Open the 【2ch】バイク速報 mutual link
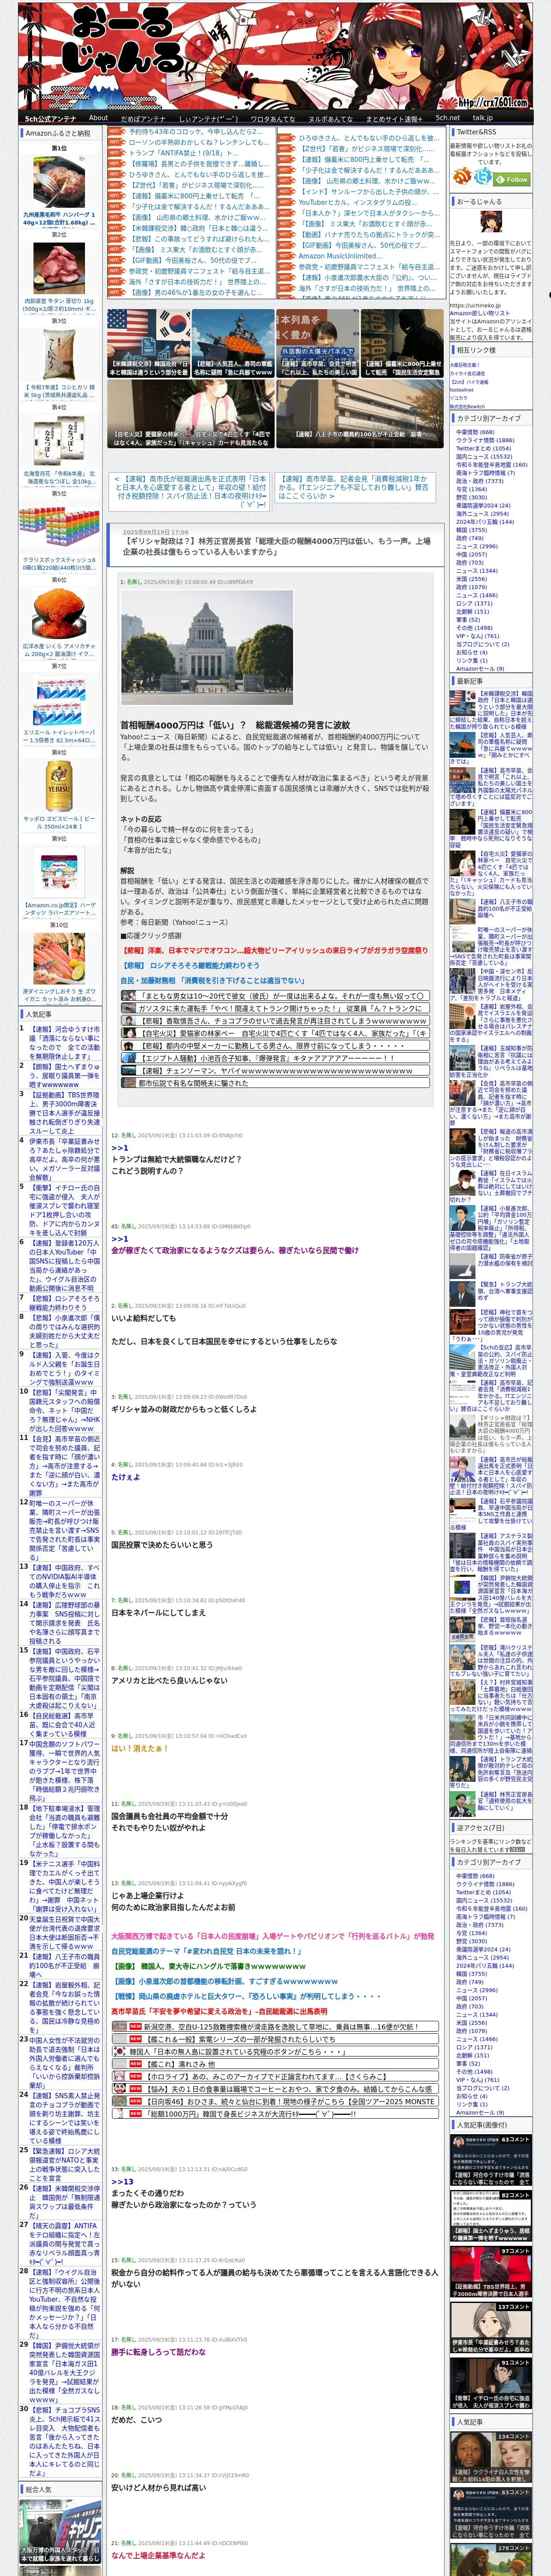The width and height of the screenshot is (551, 2576). (x=470, y=382)
